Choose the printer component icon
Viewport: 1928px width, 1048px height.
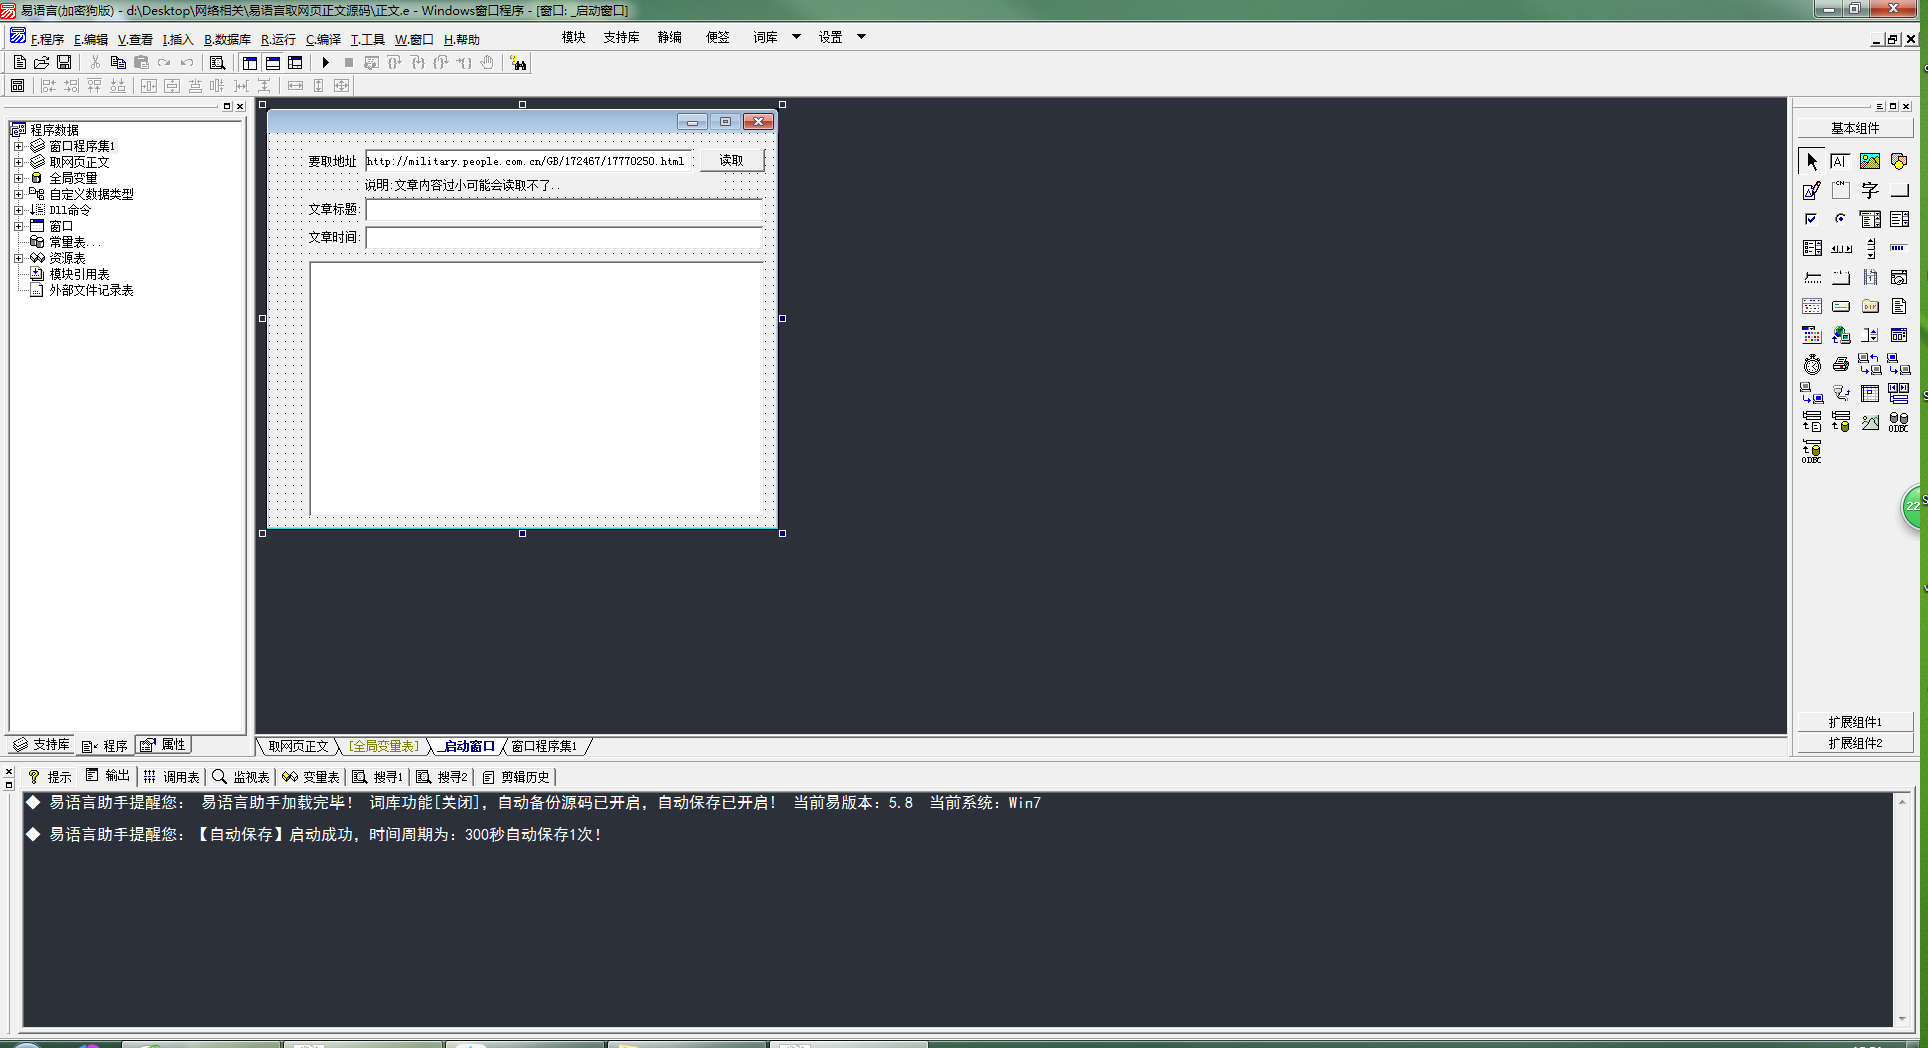click(x=1840, y=364)
